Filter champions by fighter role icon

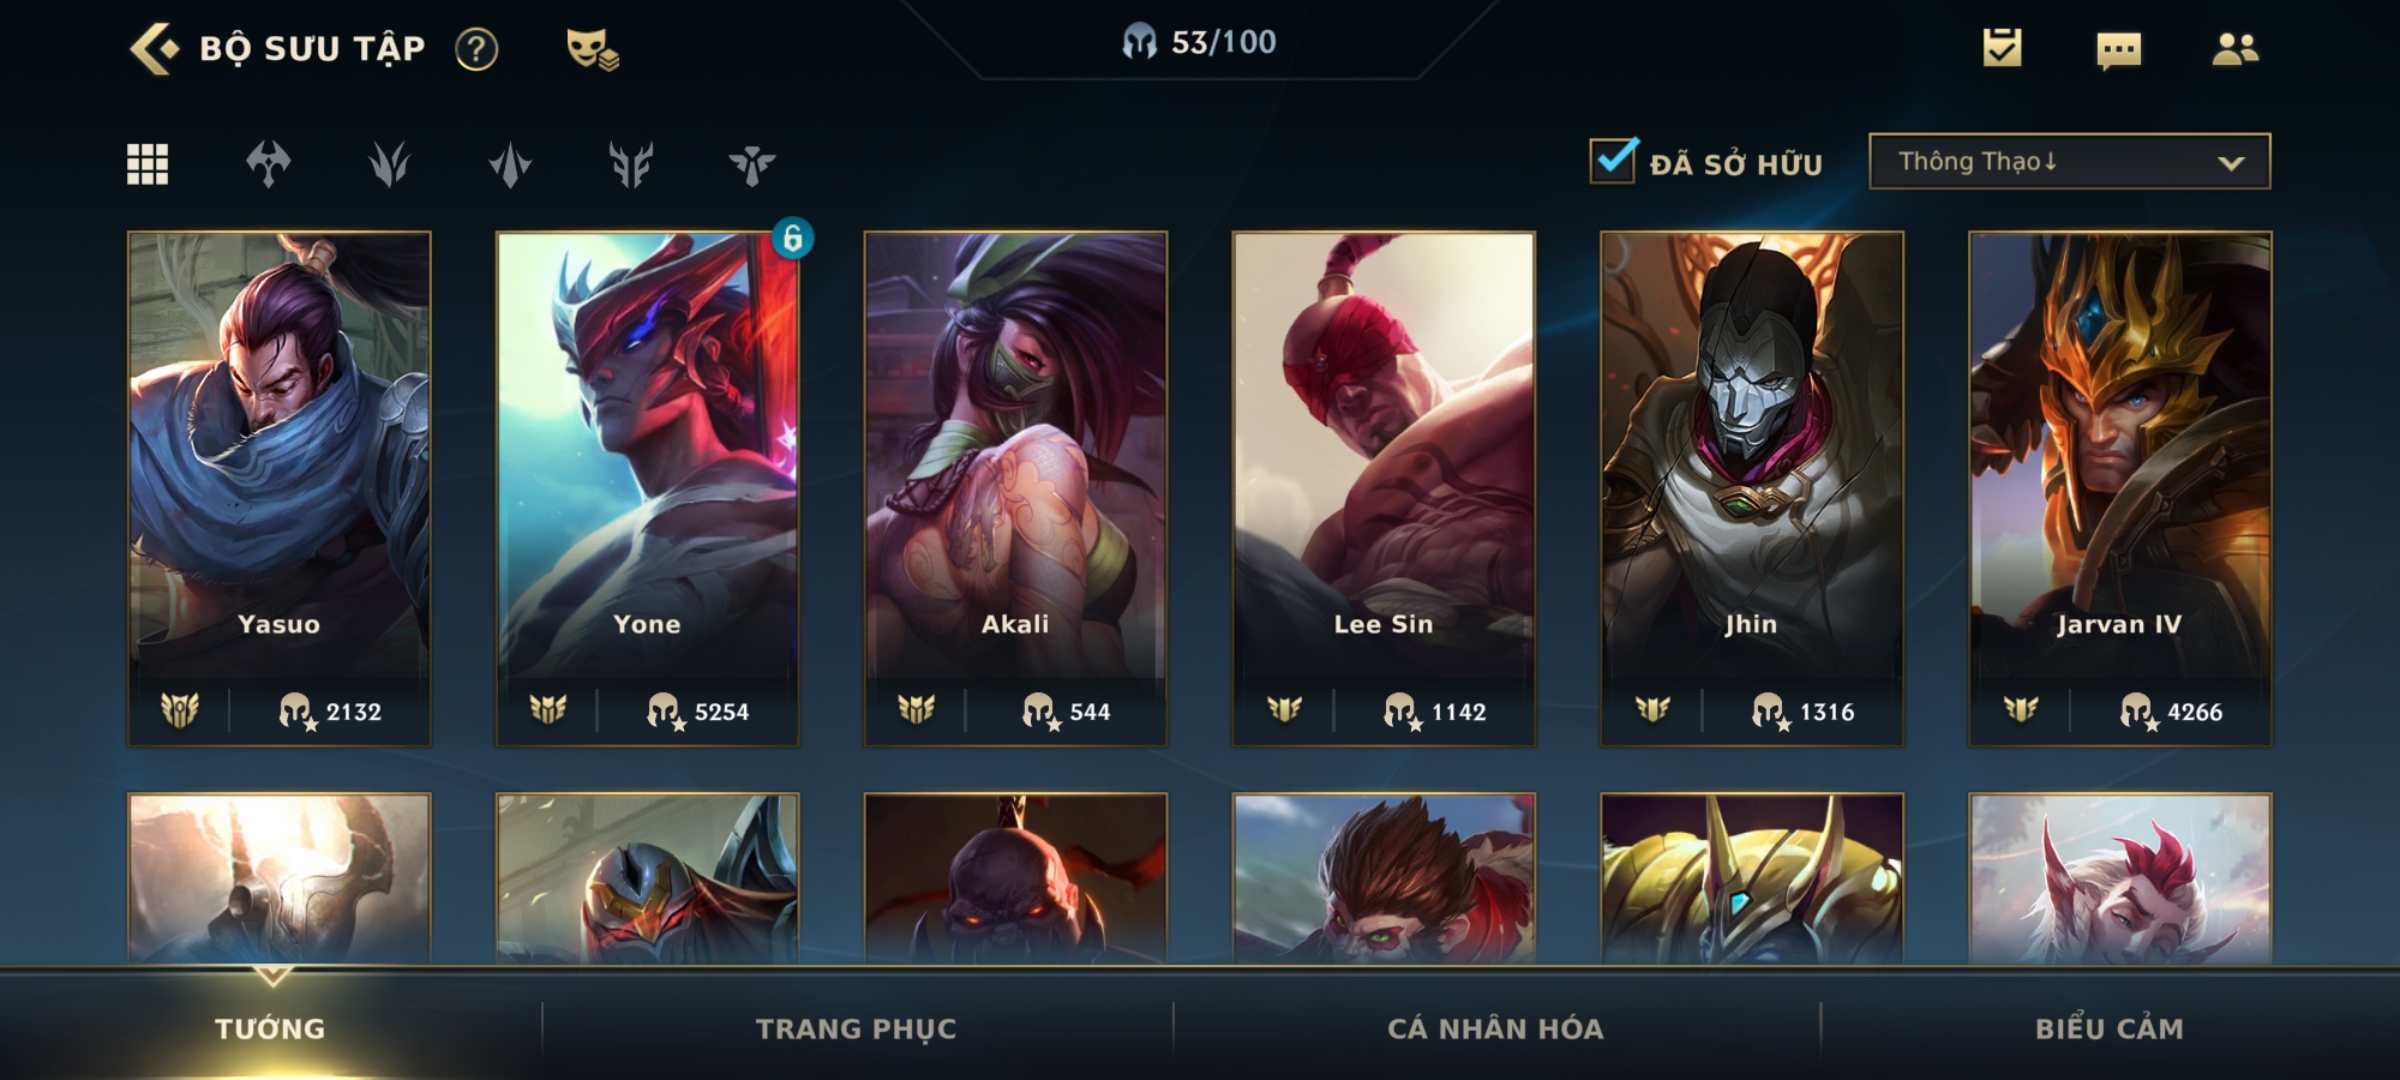(x=268, y=164)
